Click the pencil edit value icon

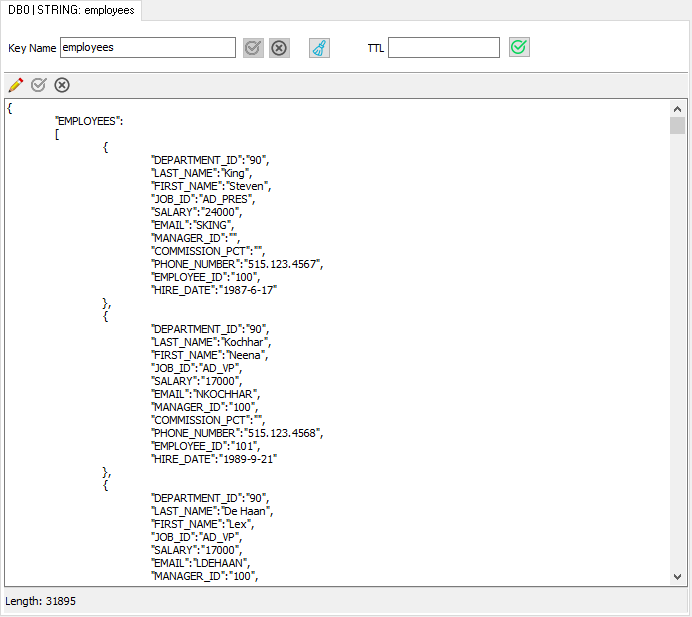click(x=15, y=85)
